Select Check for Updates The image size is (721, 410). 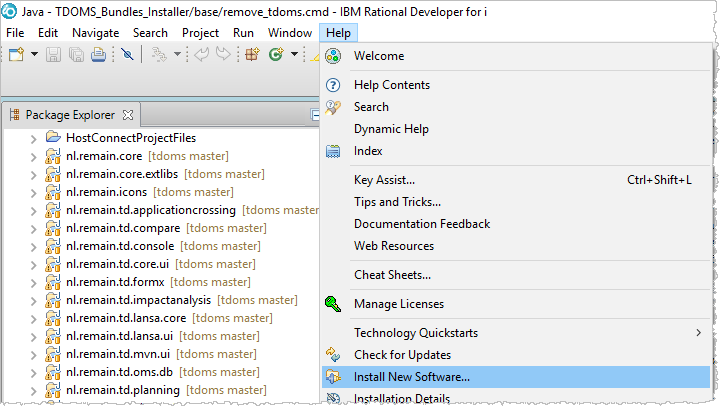tap(402, 355)
